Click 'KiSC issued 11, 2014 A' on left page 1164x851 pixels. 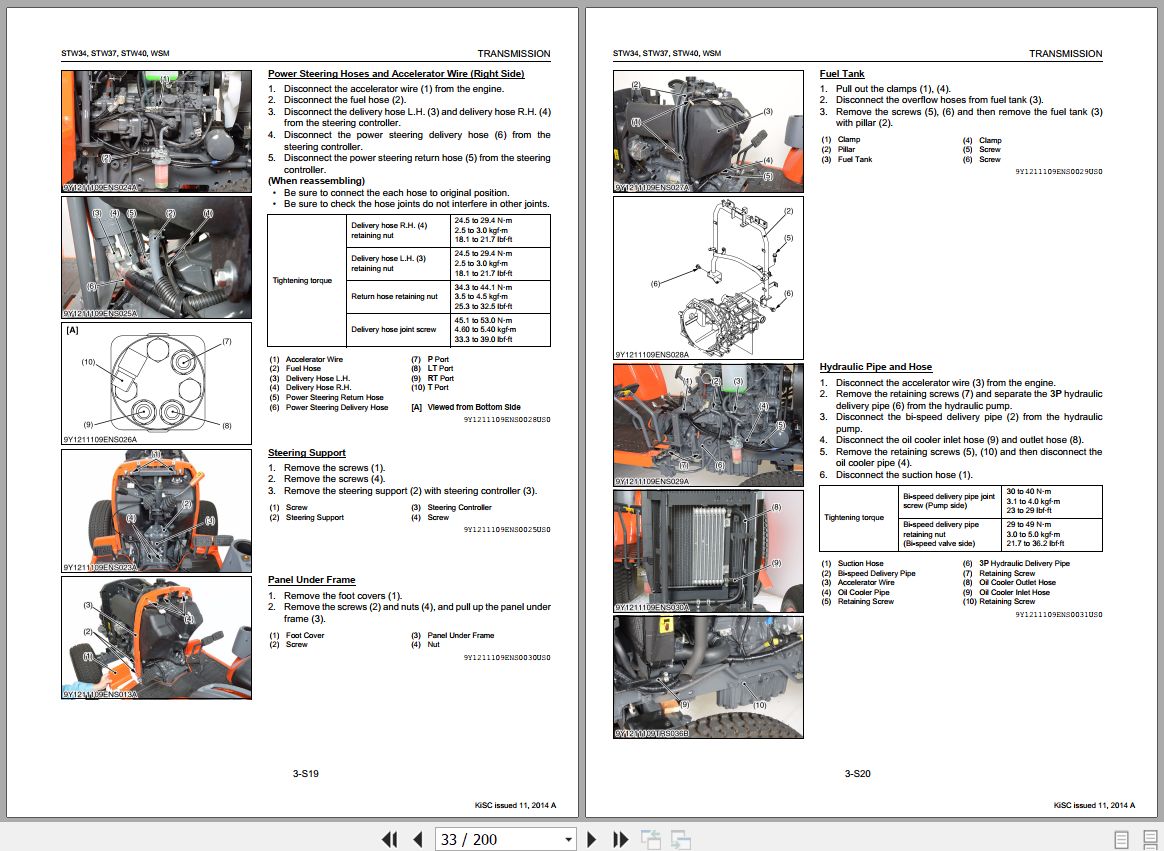[x=515, y=806]
